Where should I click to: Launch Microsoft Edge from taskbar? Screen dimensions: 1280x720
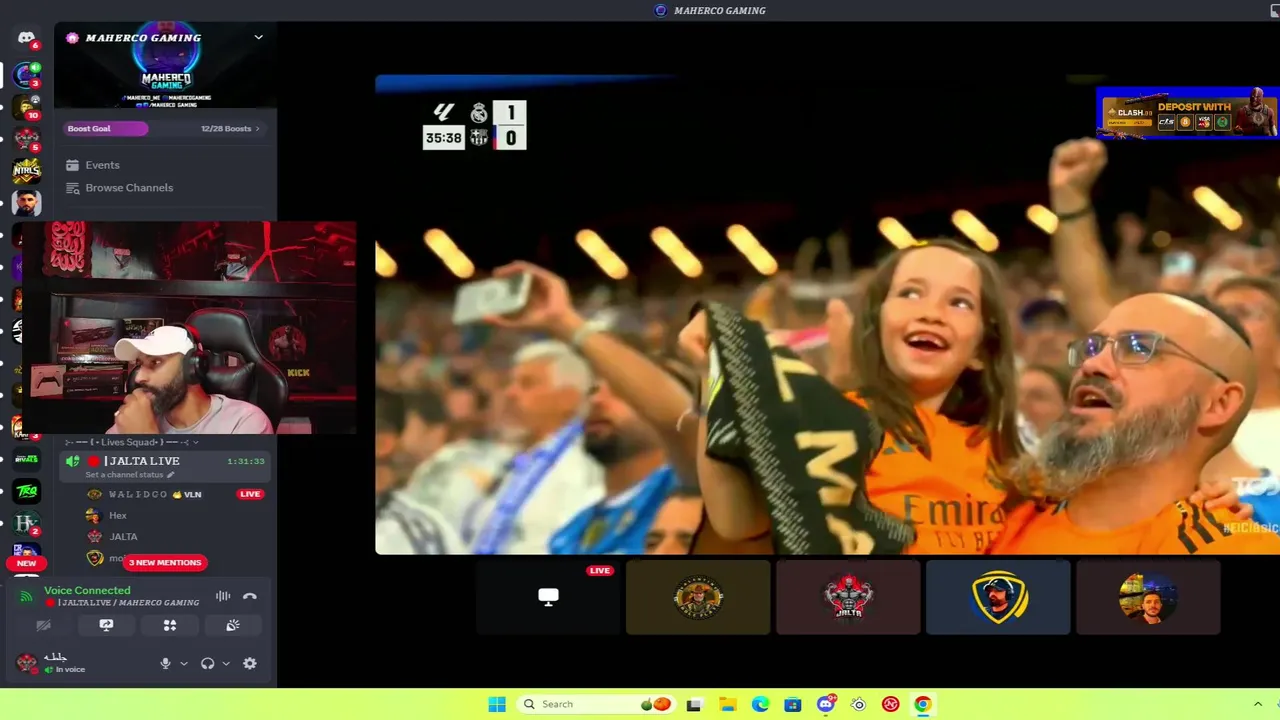pos(760,704)
